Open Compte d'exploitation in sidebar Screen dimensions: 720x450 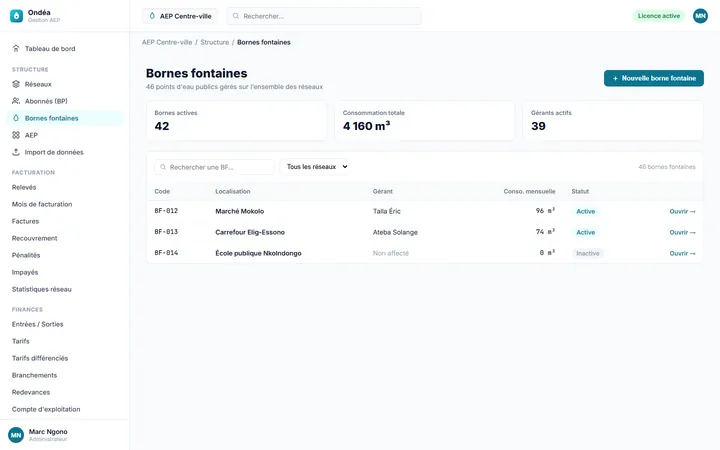tap(46, 409)
